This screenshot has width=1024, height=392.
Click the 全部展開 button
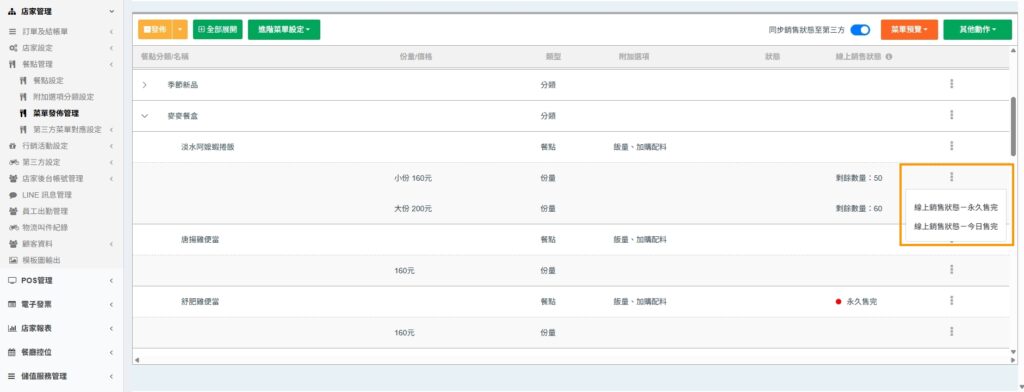click(217, 29)
